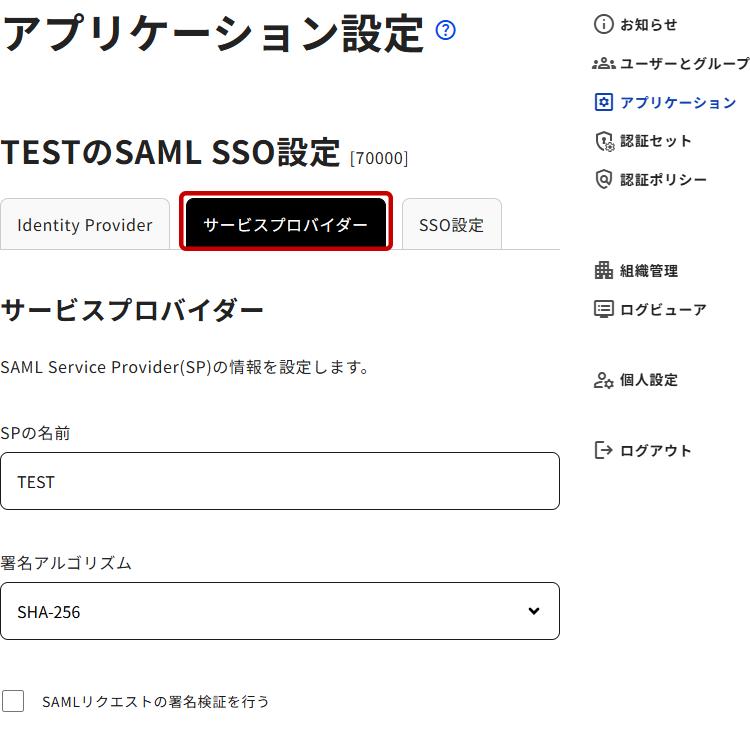Click the 認証ポリシー shield icon
The image size is (750, 735).
pos(603,180)
